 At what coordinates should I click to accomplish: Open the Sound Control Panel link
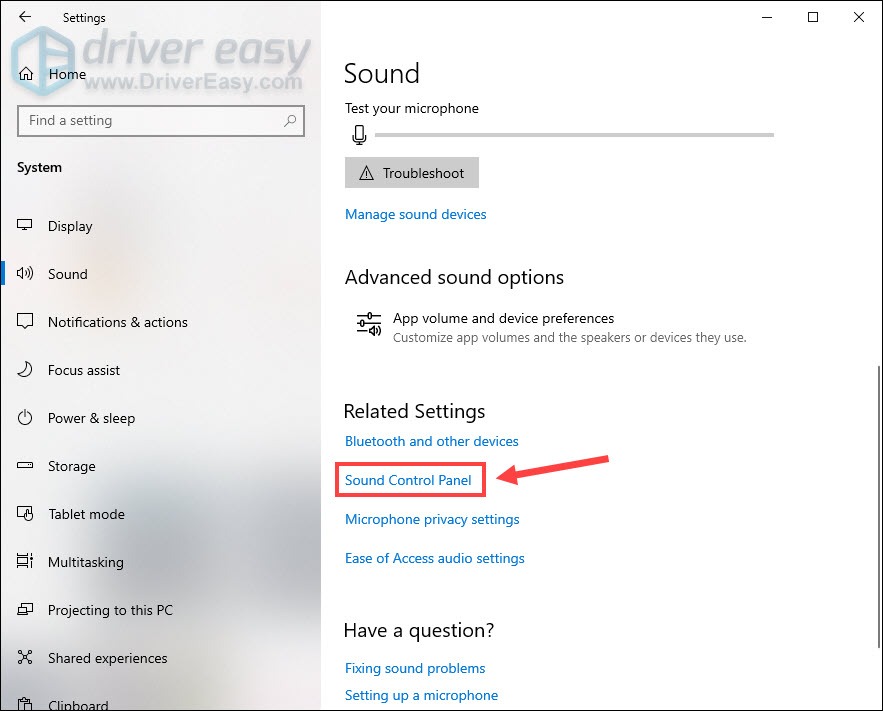coord(409,480)
